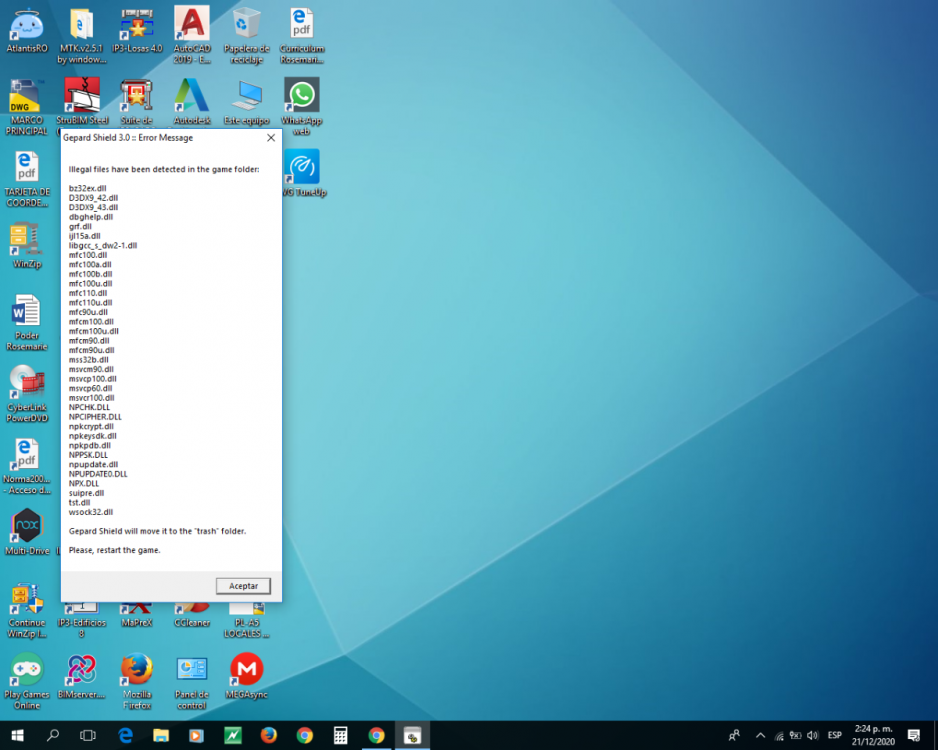The height and width of the screenshot is (750, 938).
Task: Open File Explorer from the taskbar
Action: click(160, 735)
